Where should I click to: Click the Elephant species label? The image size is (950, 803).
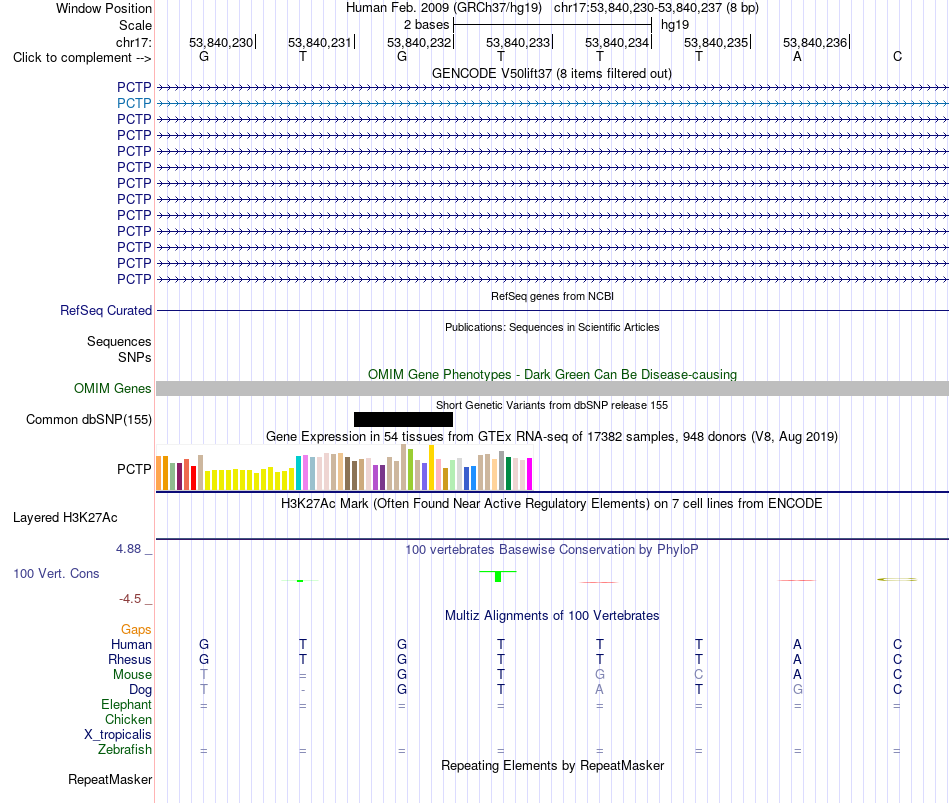tap(127, 704)
